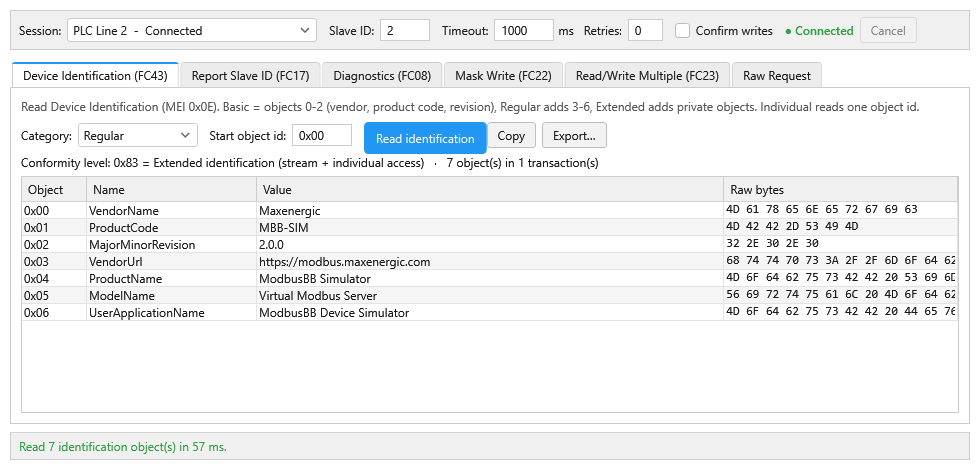
Task: Click the Maxenergic value cell
Action: click(490, 211)
